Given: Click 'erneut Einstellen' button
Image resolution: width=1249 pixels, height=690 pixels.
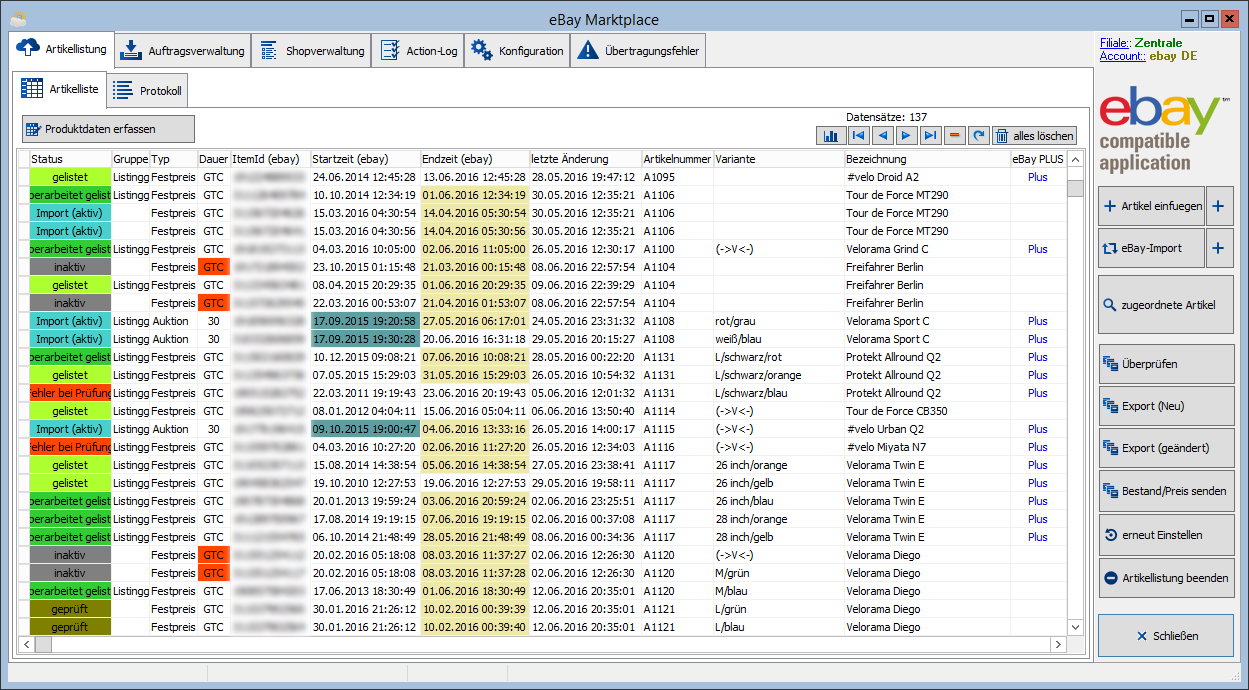Looking at the screenshot, I should [1166, 535].
